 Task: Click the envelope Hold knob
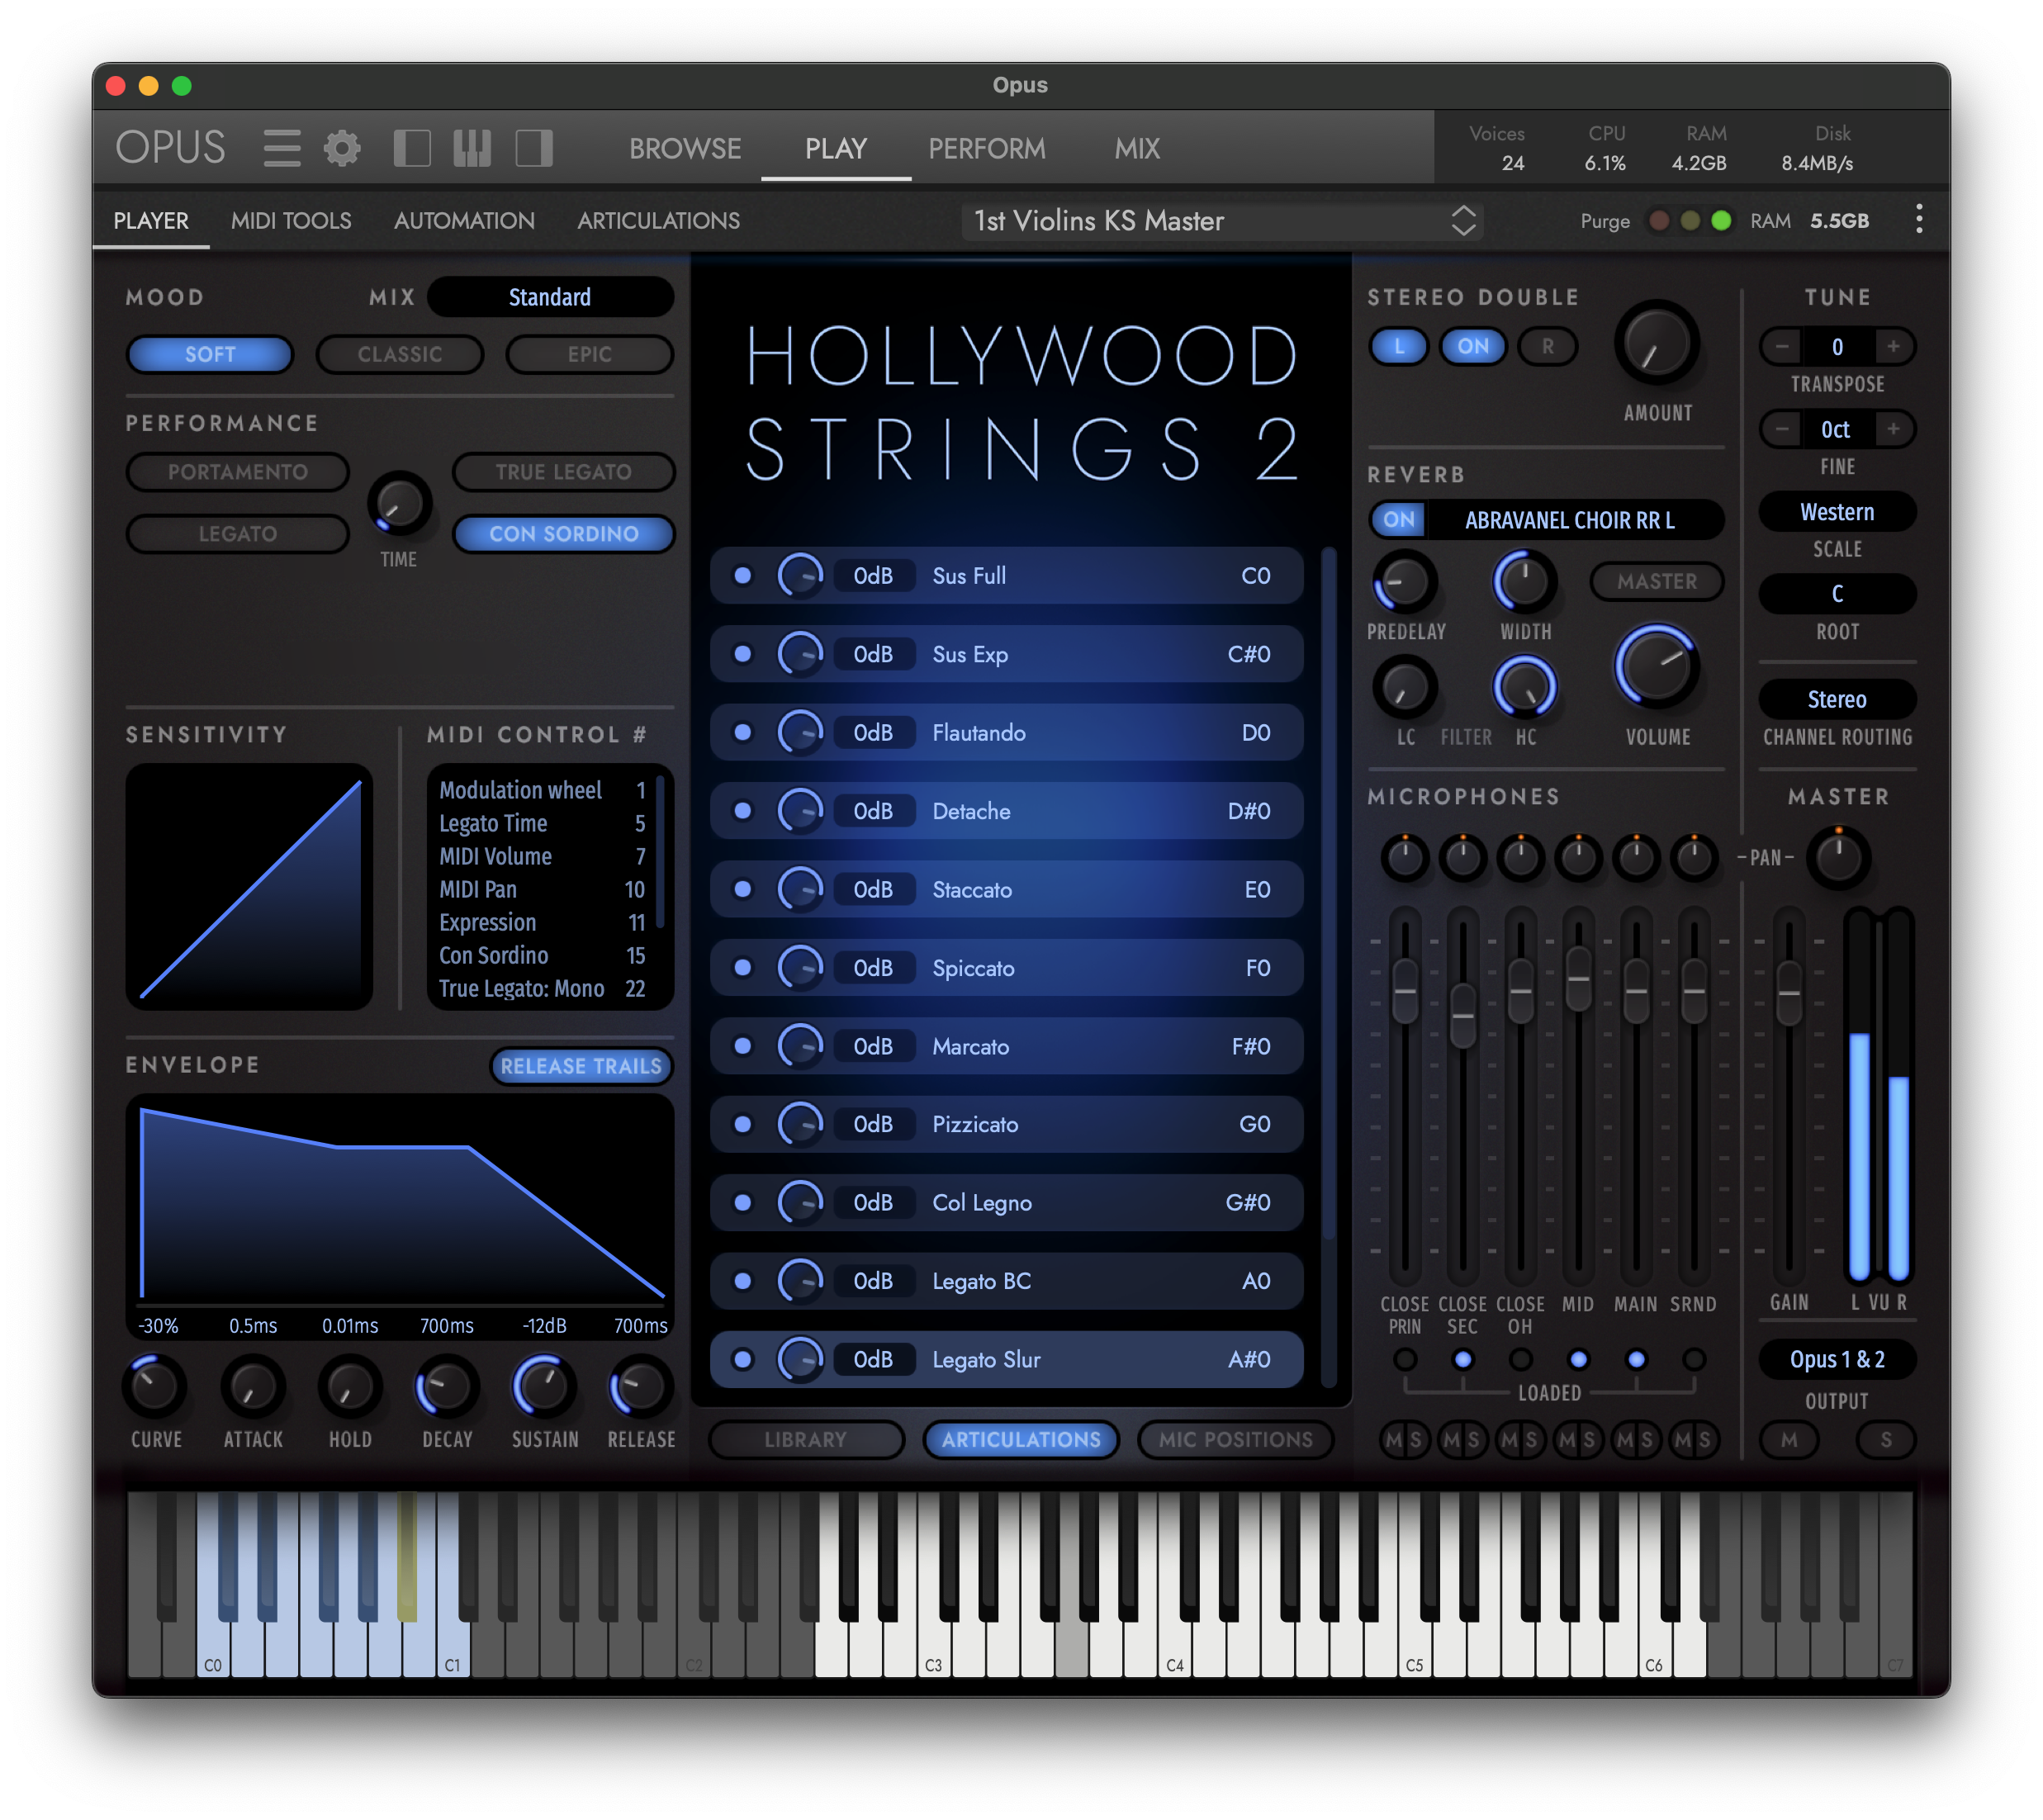349,1387
